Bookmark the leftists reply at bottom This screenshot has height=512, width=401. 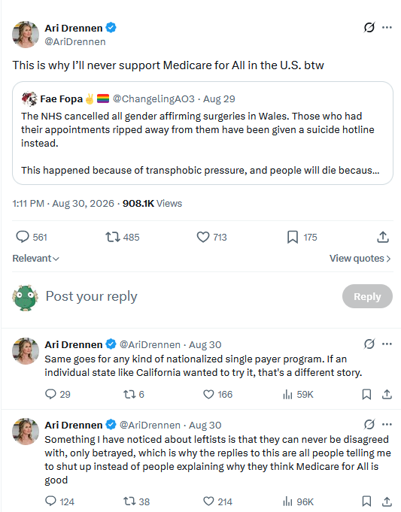pyautogui.click(x=366, y=501)
